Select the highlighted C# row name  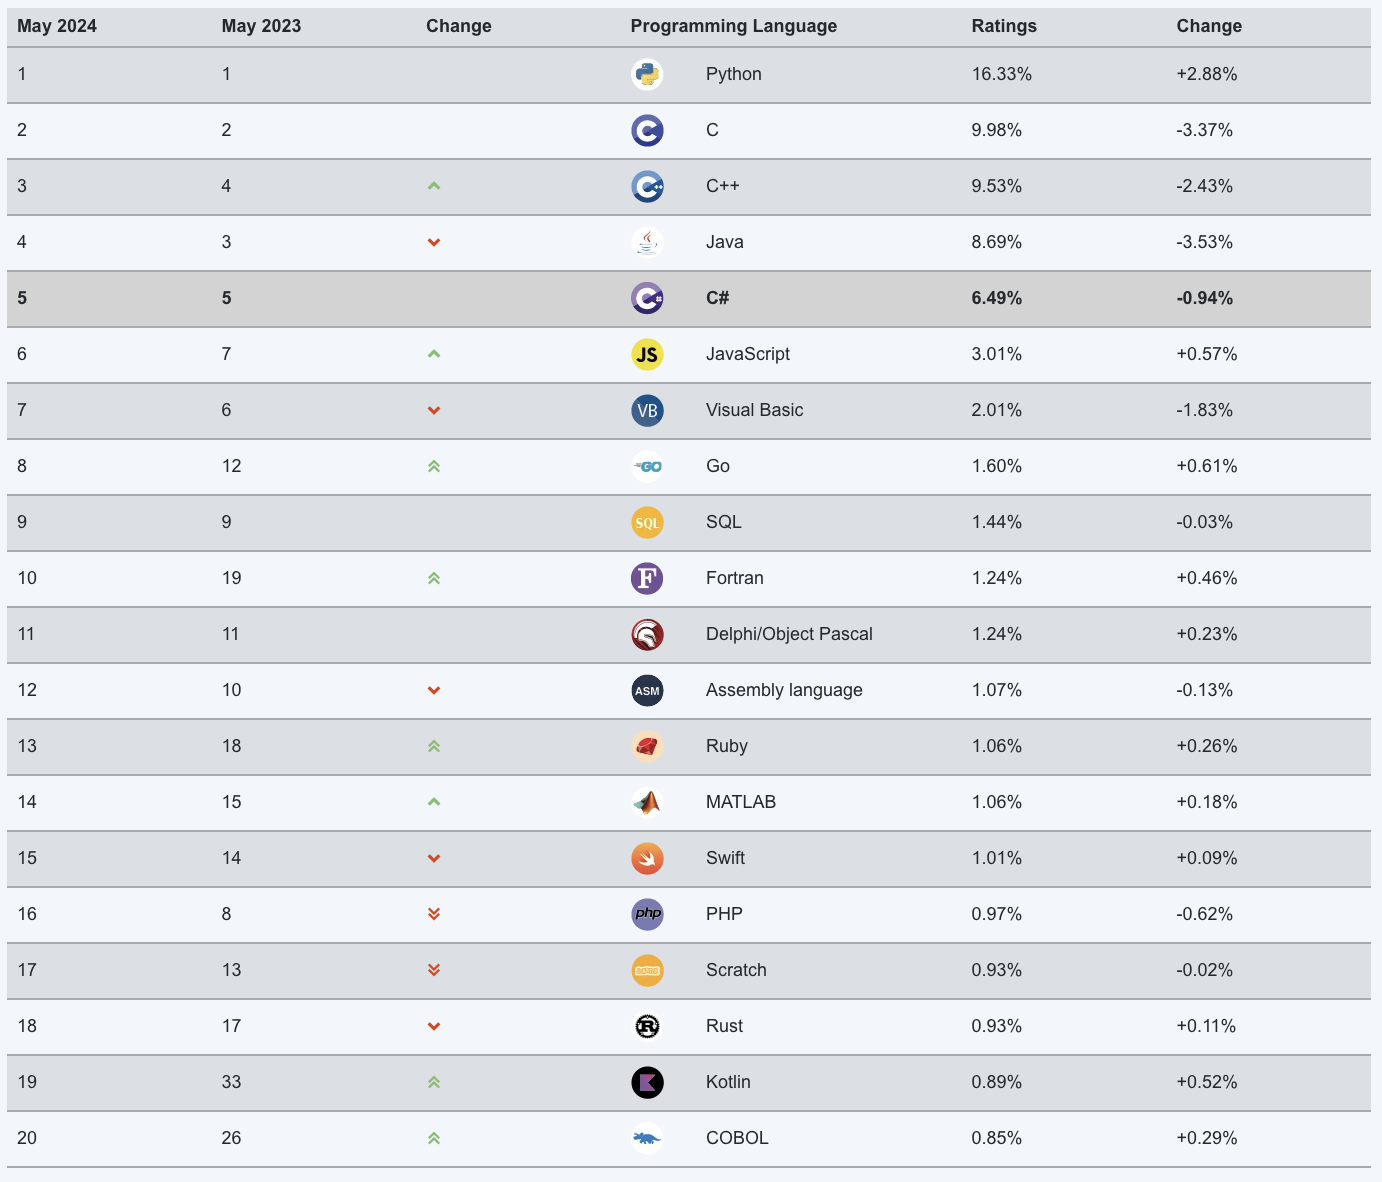pos(717,298)
